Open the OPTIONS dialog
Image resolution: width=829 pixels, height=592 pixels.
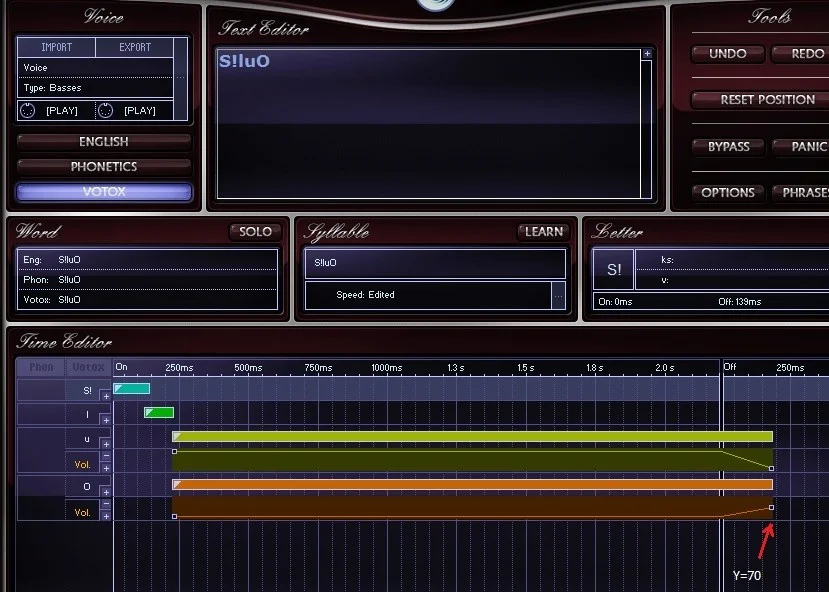pos(727,192)
